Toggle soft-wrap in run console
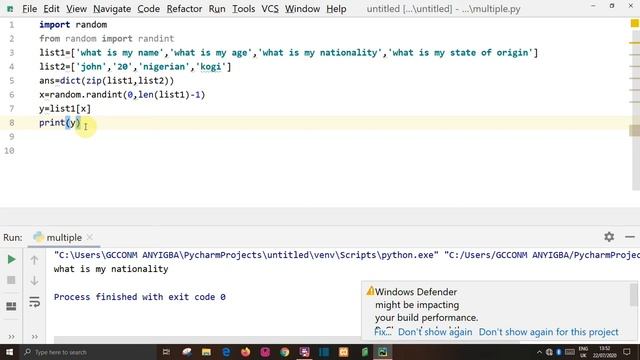 (34, 302)
